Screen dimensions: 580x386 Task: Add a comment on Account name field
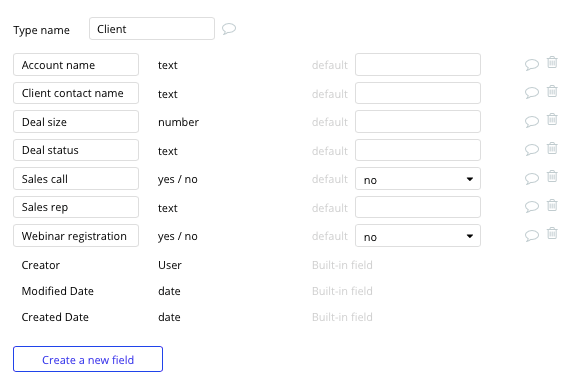click(x=532, y=64)
